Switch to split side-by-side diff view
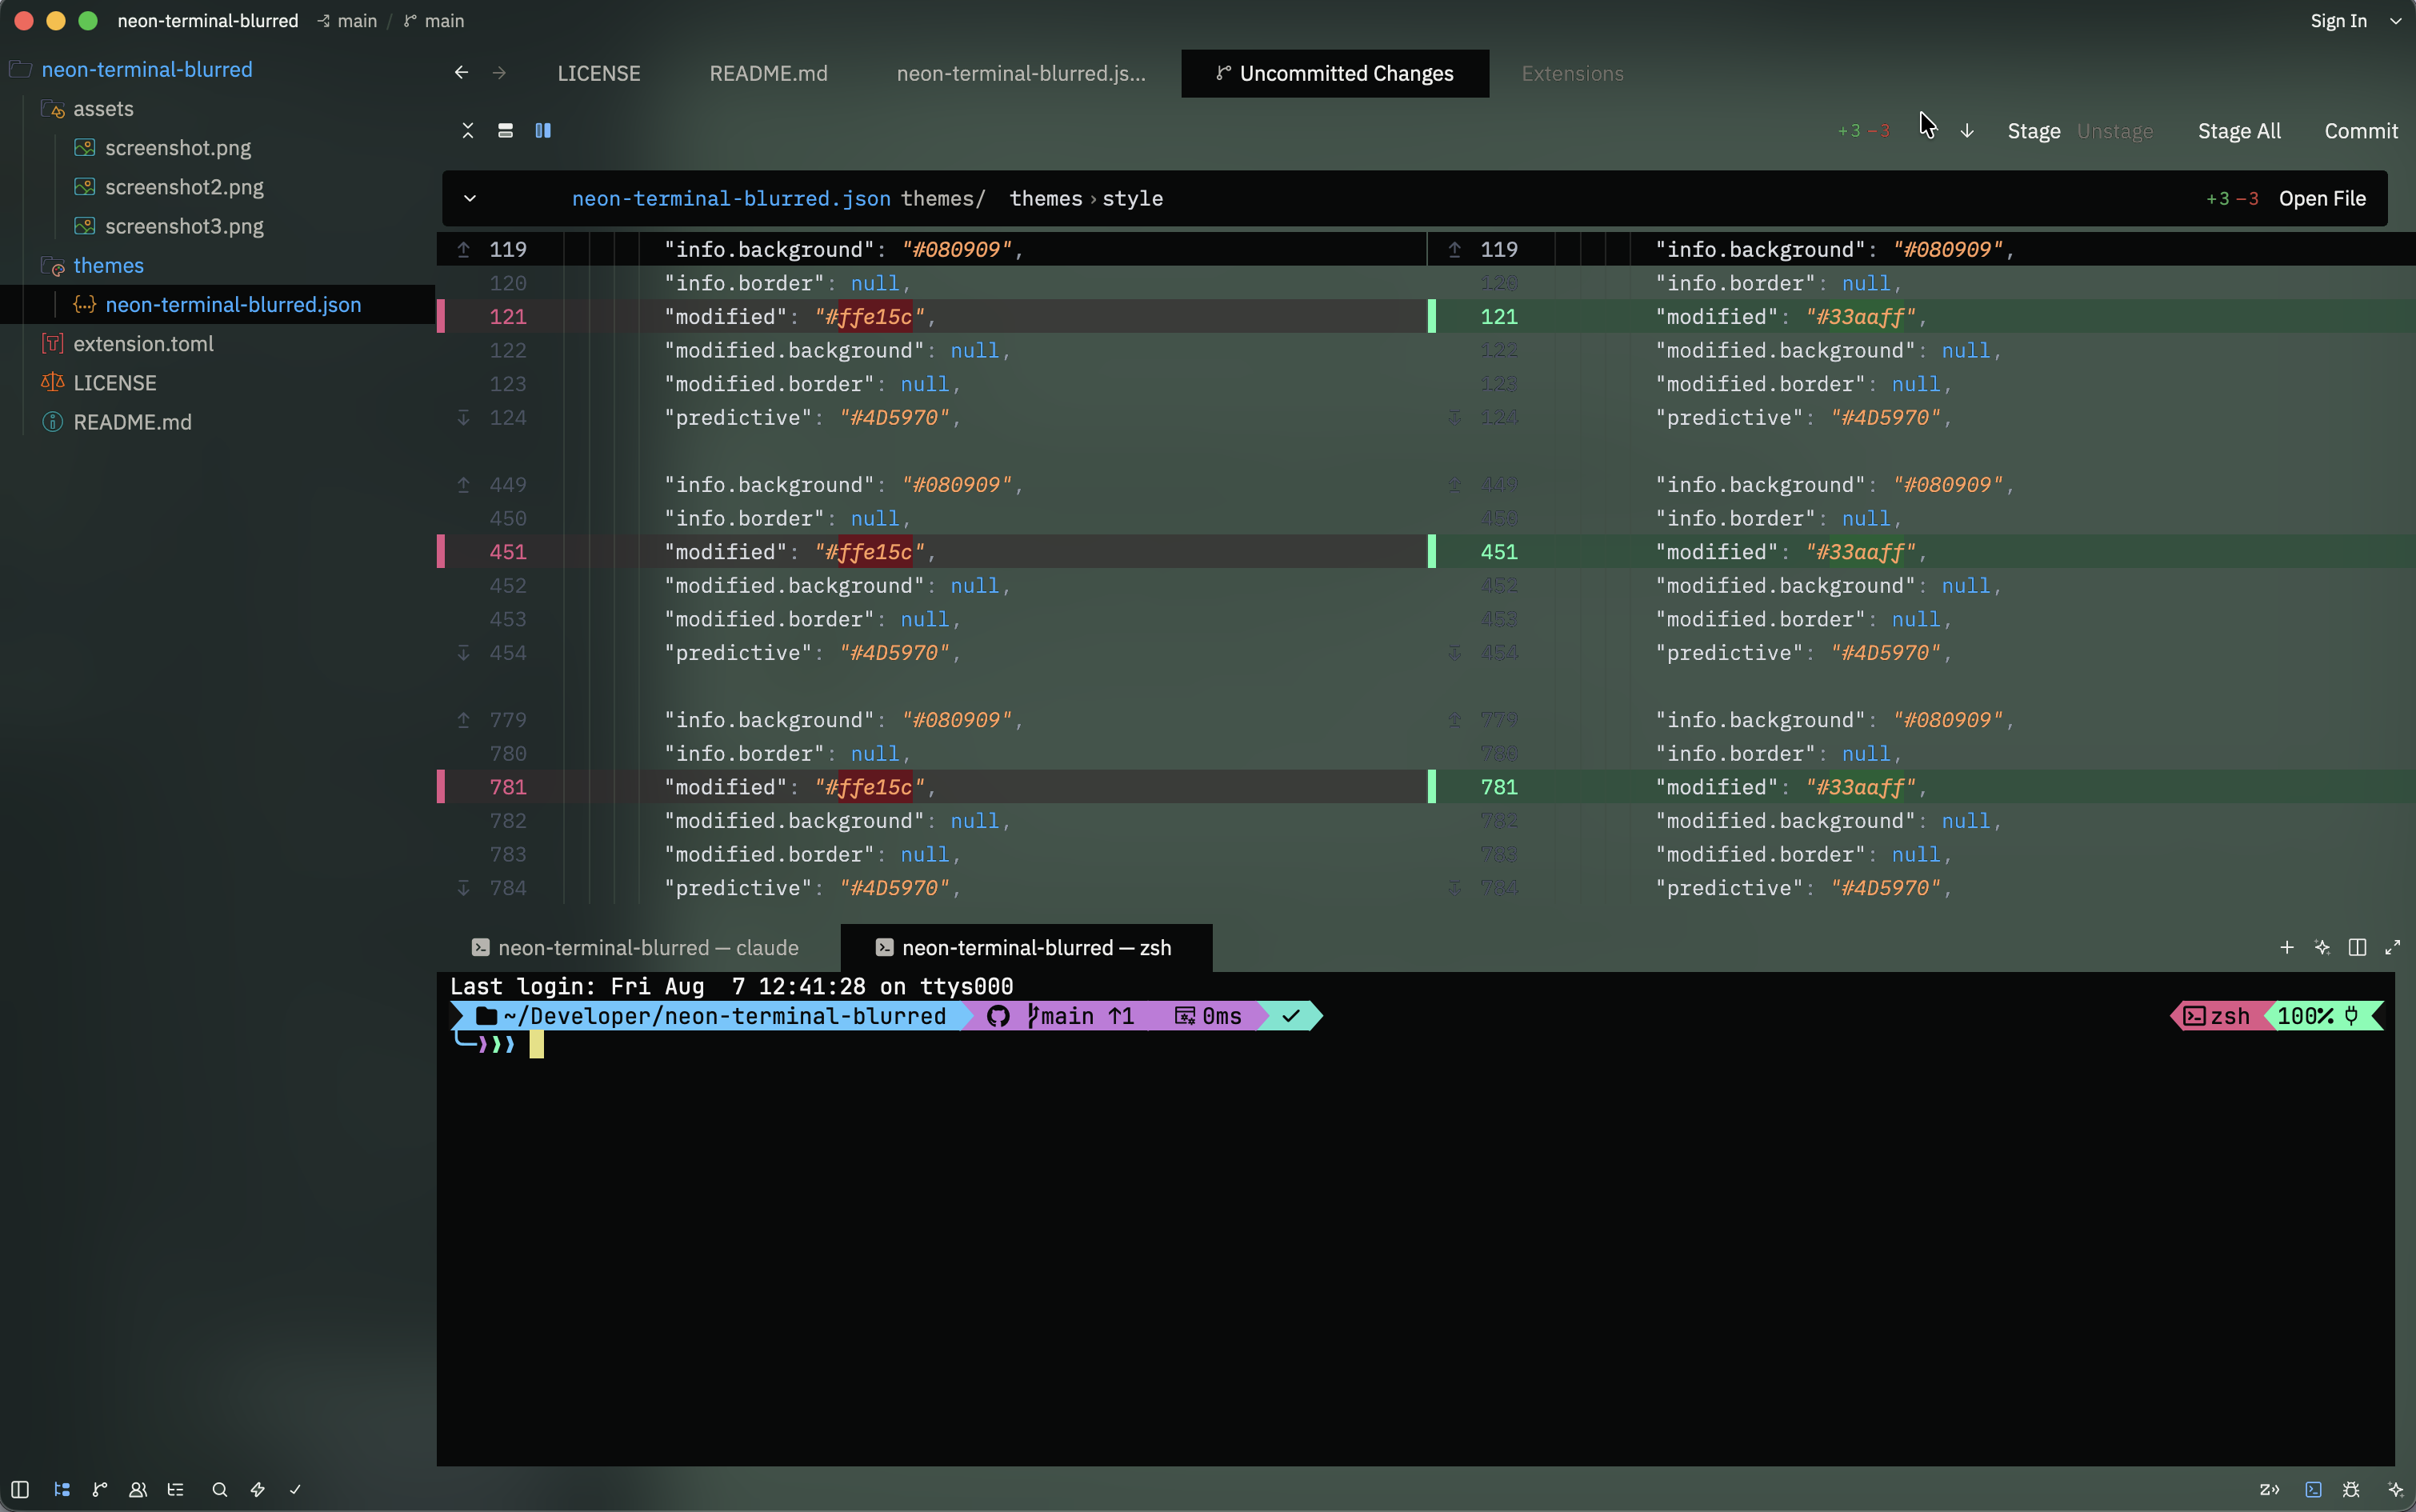Viewport: 2416px width, 1512px height. 543,131
